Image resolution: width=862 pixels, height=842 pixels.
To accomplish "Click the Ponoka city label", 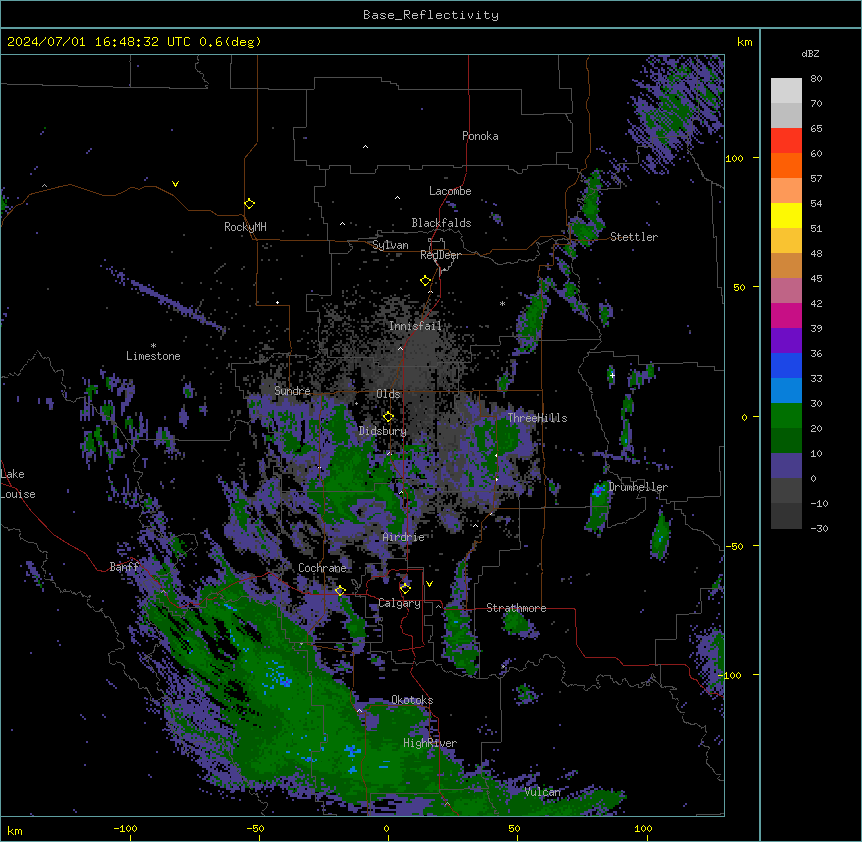I will tap(480, 136).
